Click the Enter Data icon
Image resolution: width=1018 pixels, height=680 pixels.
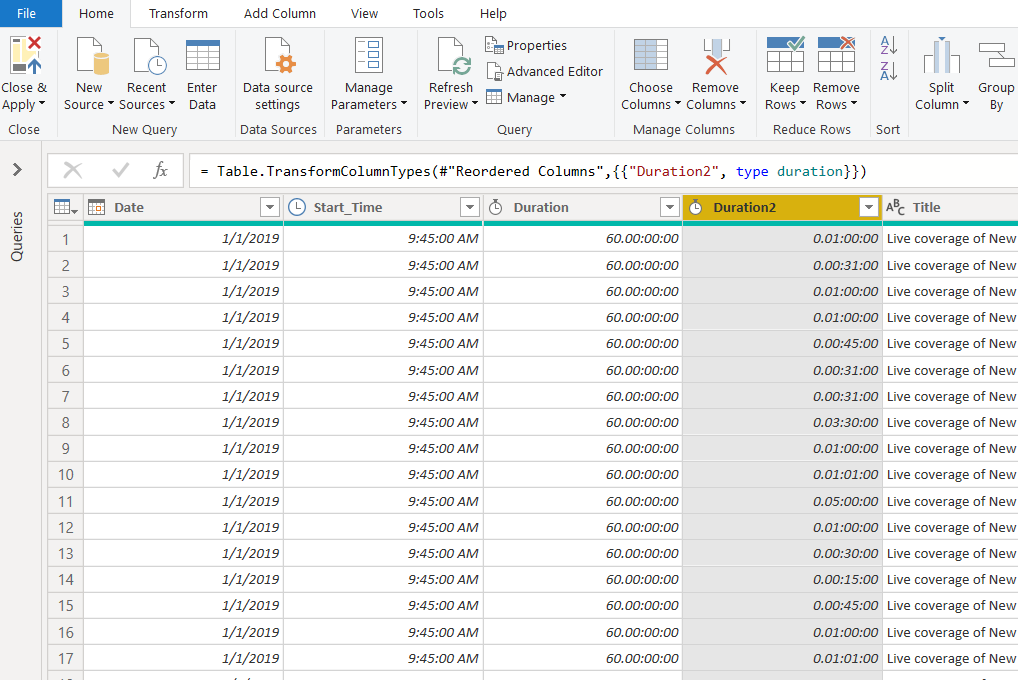(202, 56)
